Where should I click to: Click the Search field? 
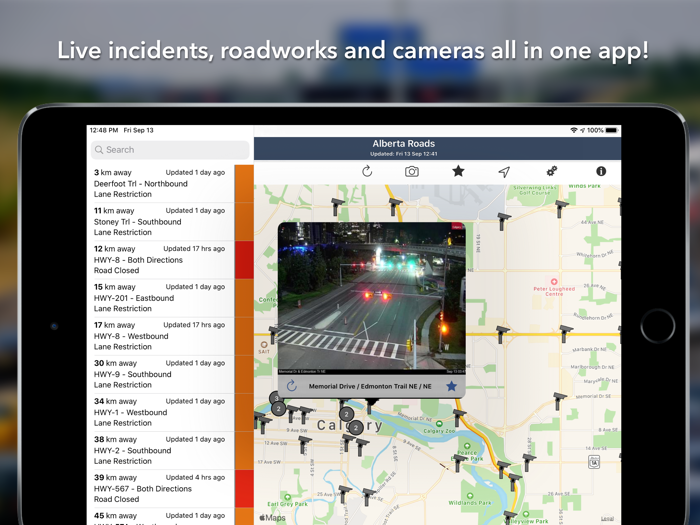[170, 150]
